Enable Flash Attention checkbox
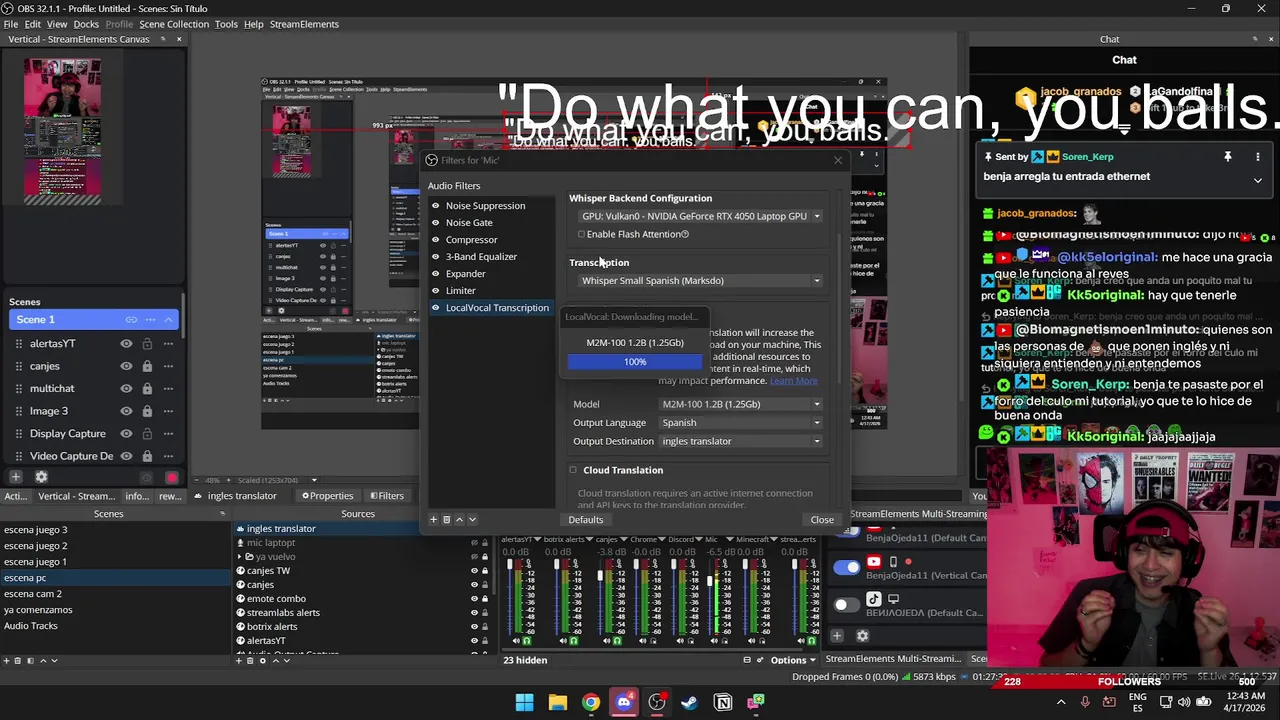This screenshot has width=1280, height=720. pos(581,234)
